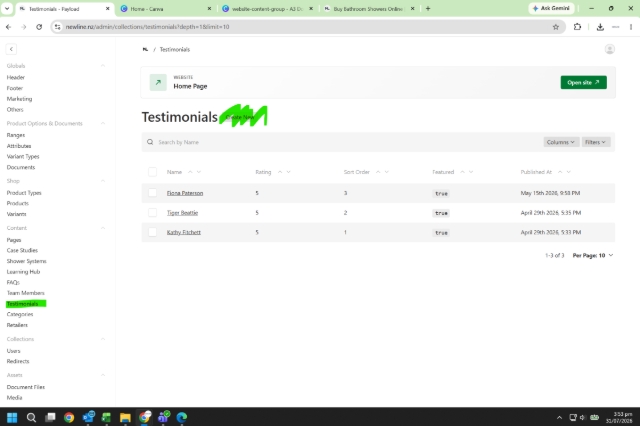This screenshot has height=426, width=640.
Task: Collapse the Assets sidebar group
Action: click(x=103, y=375)
